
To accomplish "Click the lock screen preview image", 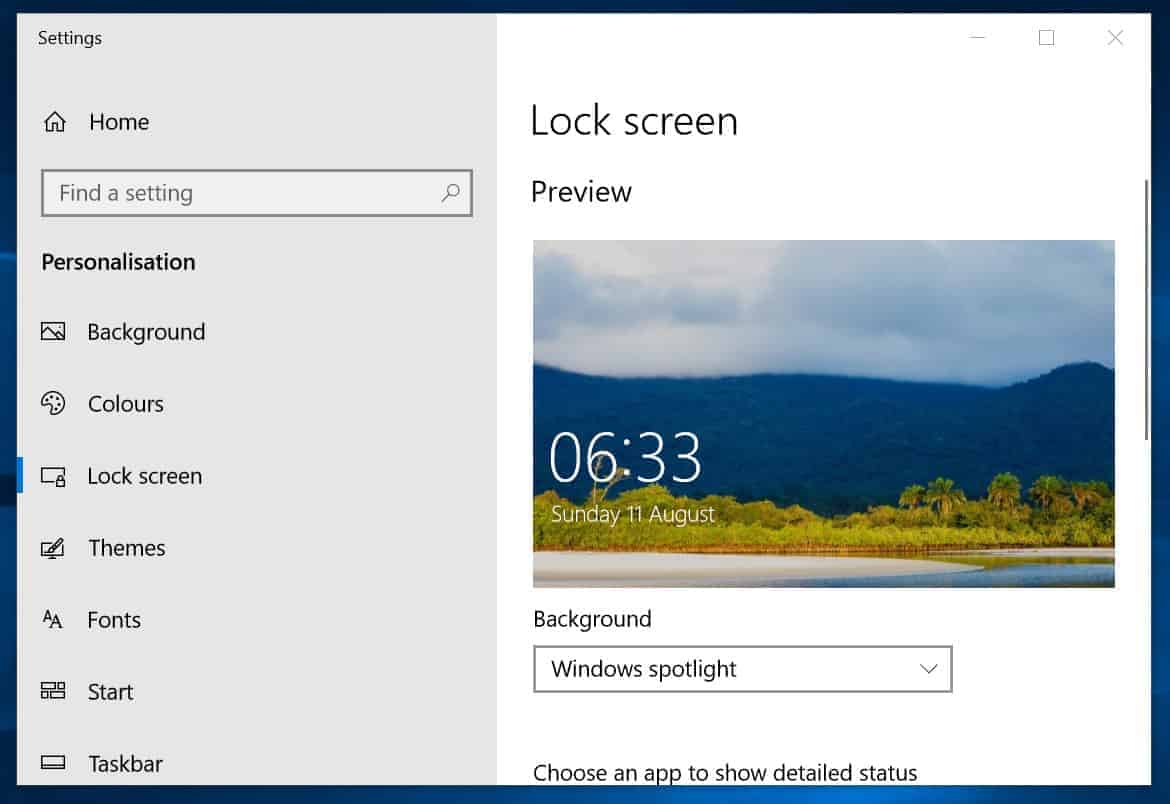I will [824, 414].
